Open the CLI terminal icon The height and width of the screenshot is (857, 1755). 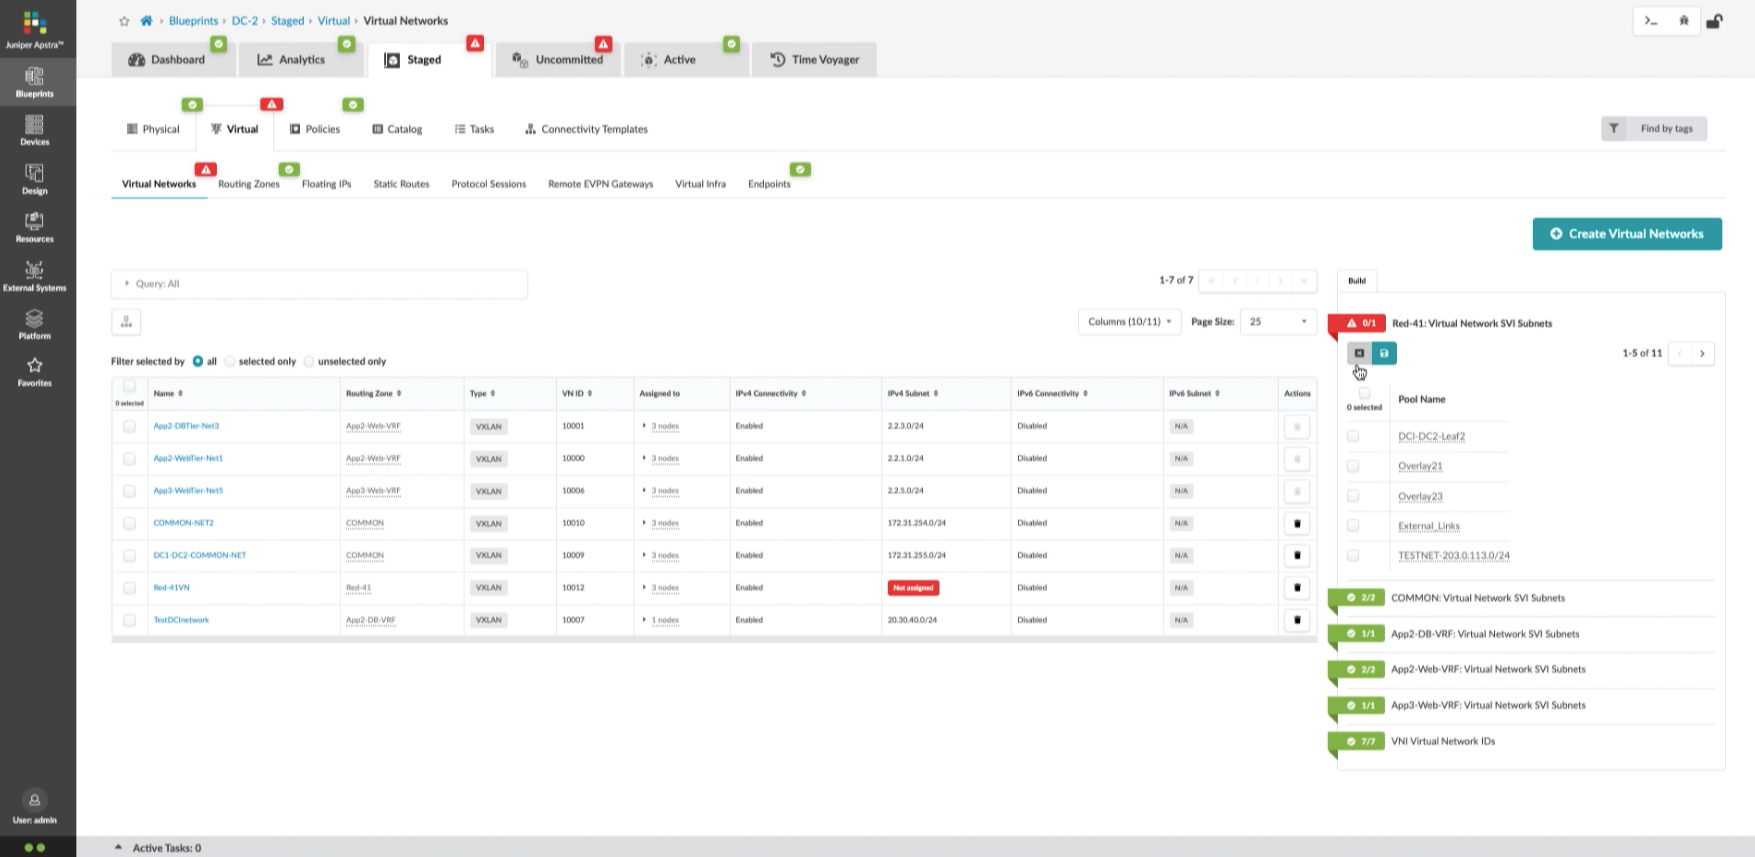pos(1651,21)
